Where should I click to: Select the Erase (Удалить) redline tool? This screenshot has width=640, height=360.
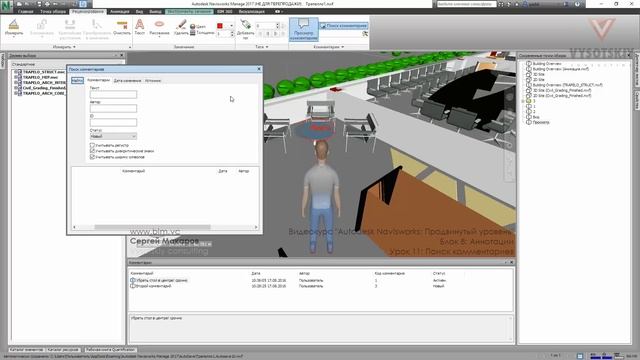pyautogui.click(x=181, y=27)
